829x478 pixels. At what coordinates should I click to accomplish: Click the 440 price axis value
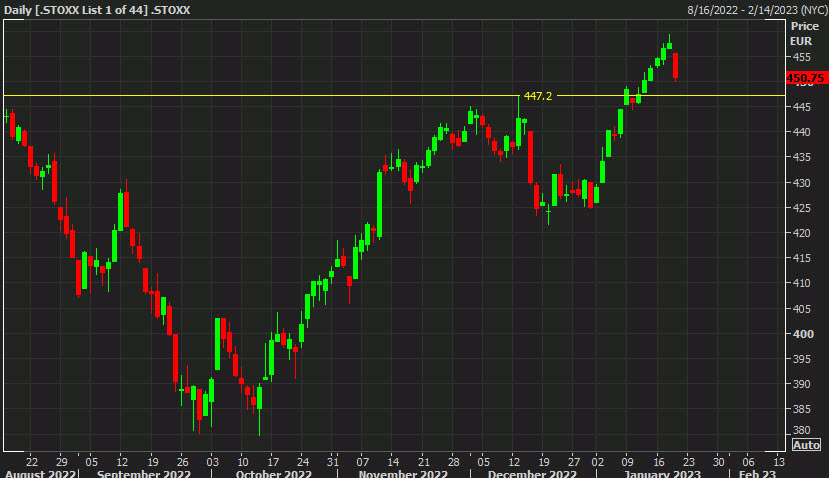click(801, 132)
